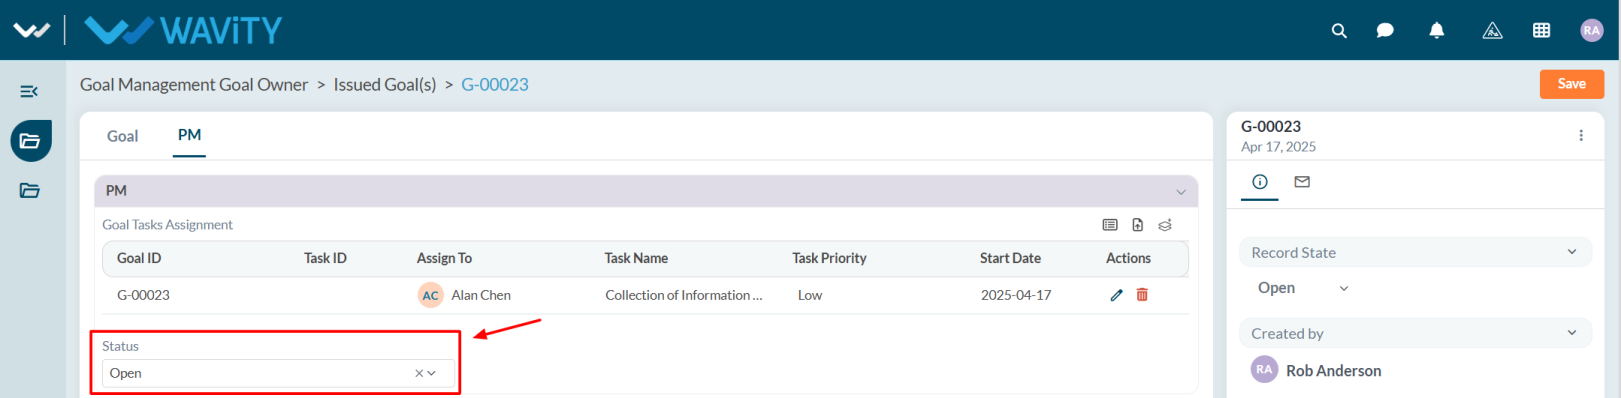The image size is (1621, 398).
Task: Click the Assign To column header
Action: [x=444, y=258]
